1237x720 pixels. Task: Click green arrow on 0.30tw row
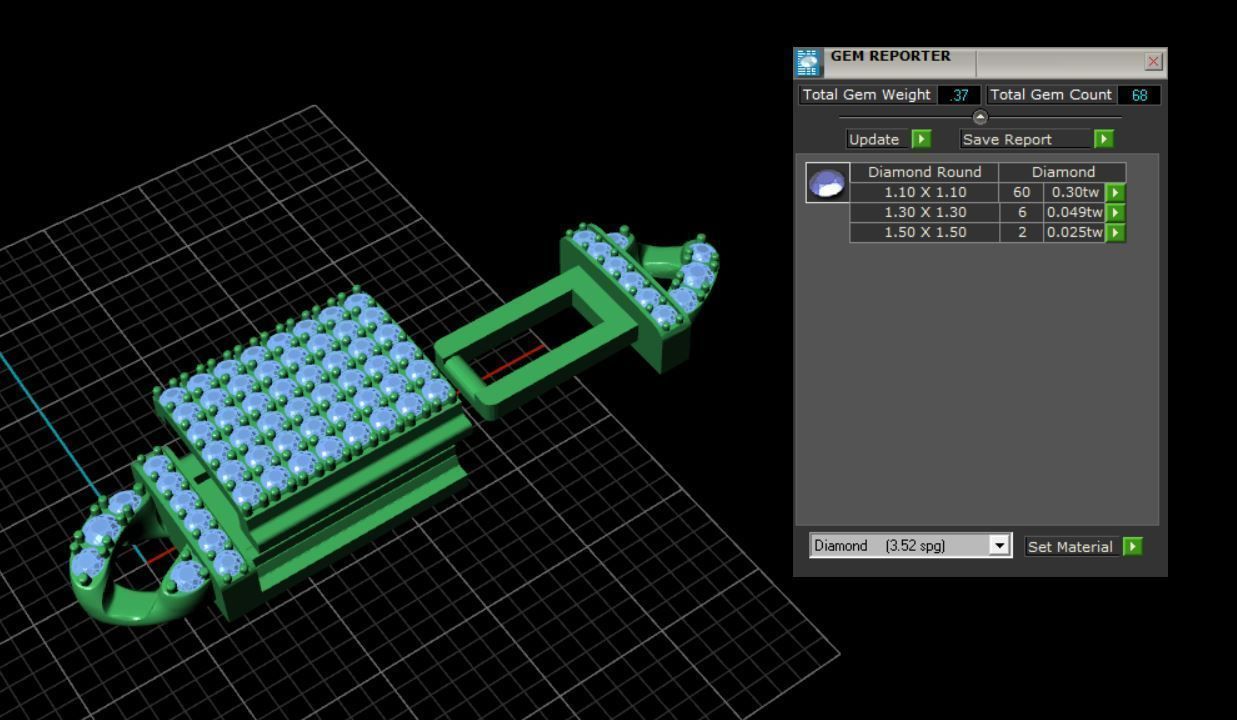[1115, 192]
